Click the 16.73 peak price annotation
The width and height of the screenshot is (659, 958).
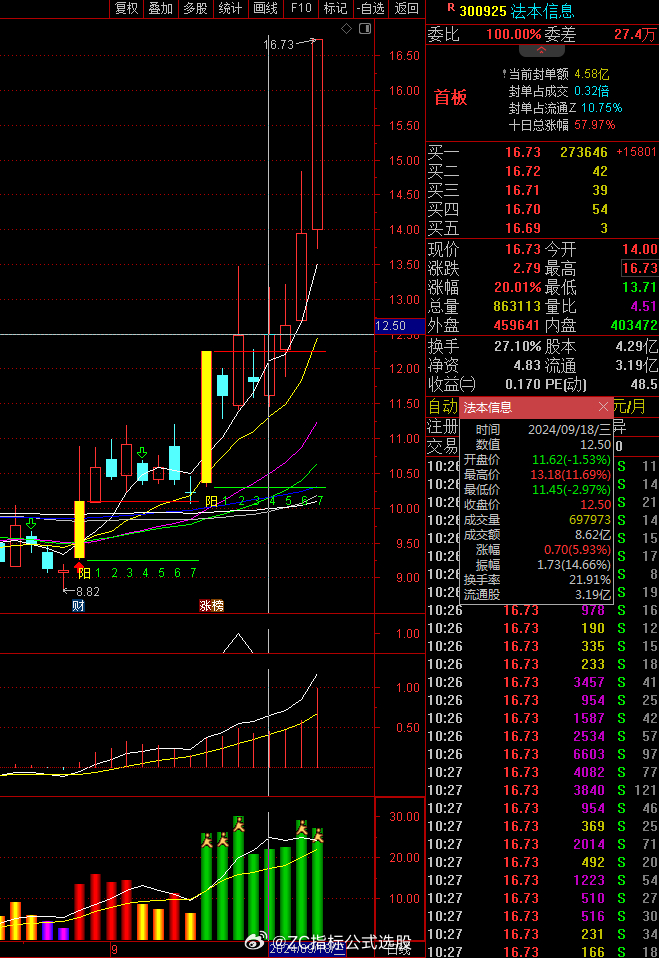[x=279, y=45]
